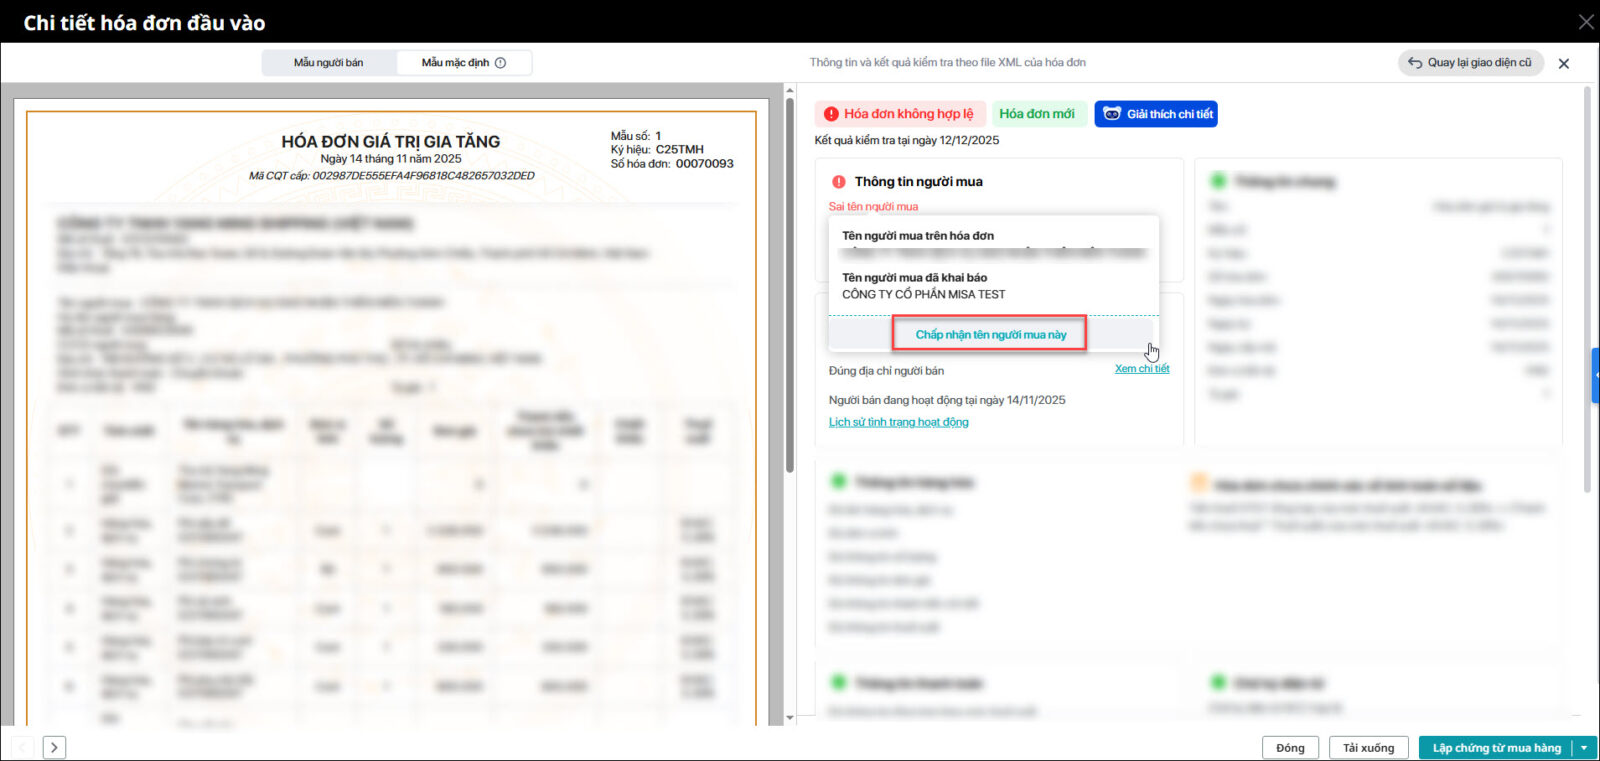Click the previous invoice arrow icon
1600x761 pixels.
click(x=23, y=747)
